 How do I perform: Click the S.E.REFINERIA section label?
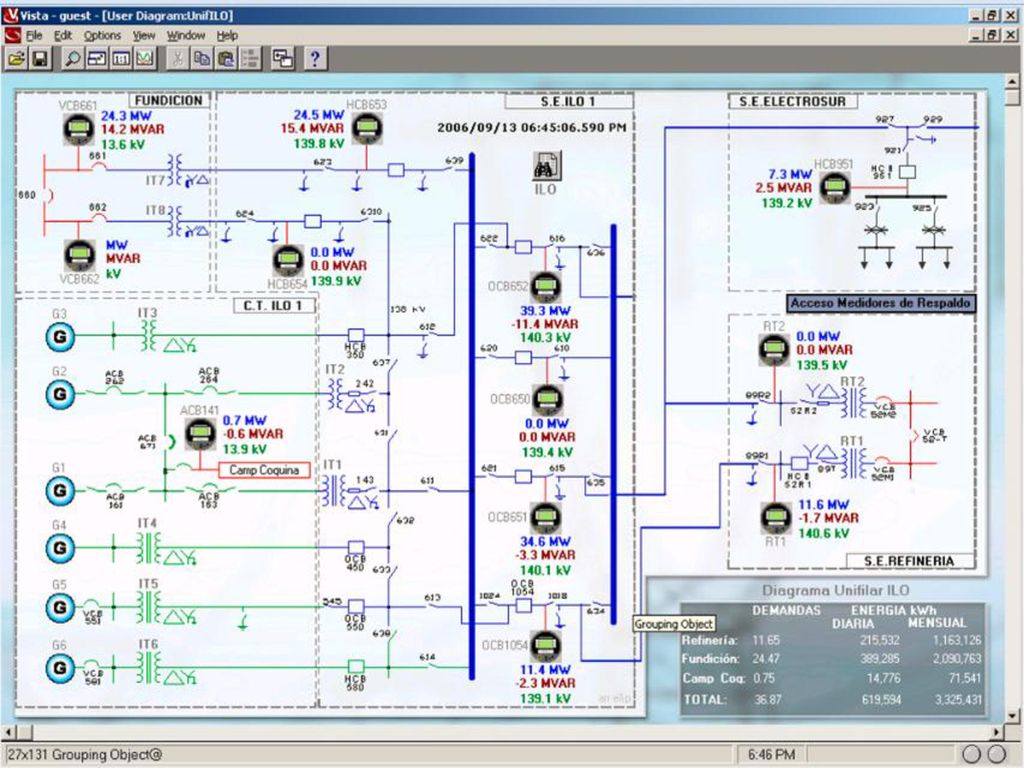[x=909, y=561]
